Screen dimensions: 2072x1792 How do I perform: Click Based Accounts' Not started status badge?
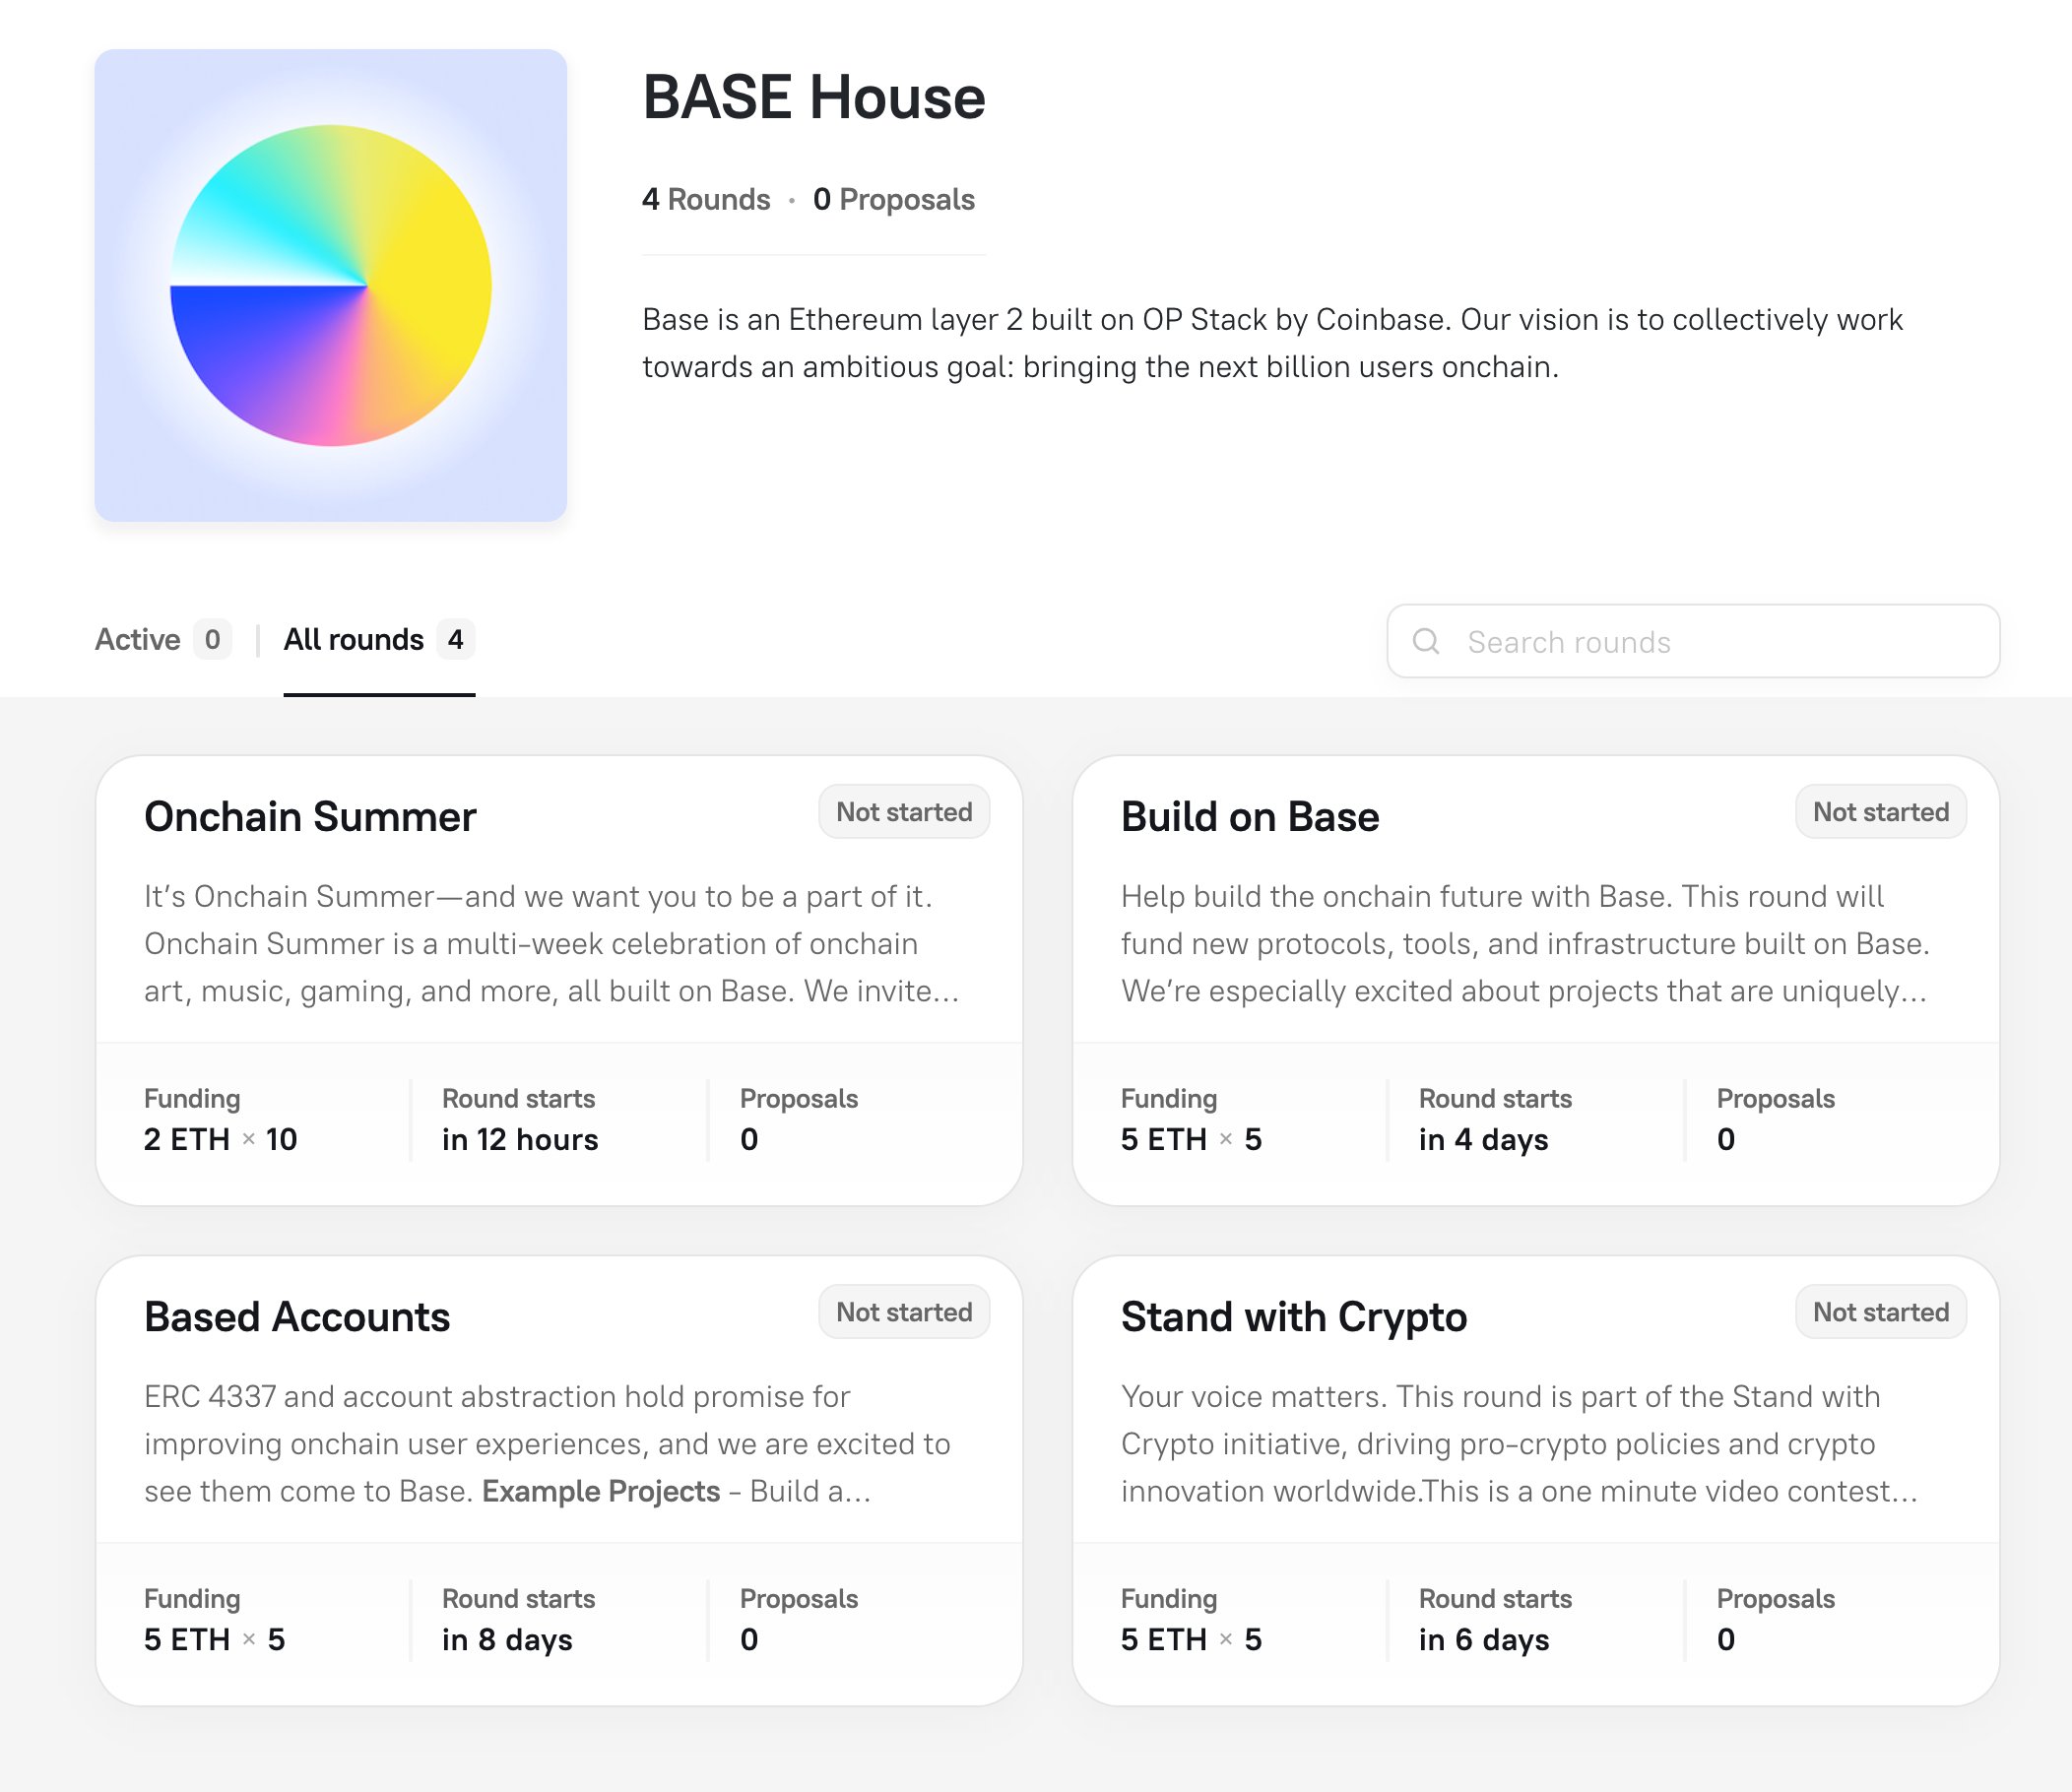tap(903, 1312)
